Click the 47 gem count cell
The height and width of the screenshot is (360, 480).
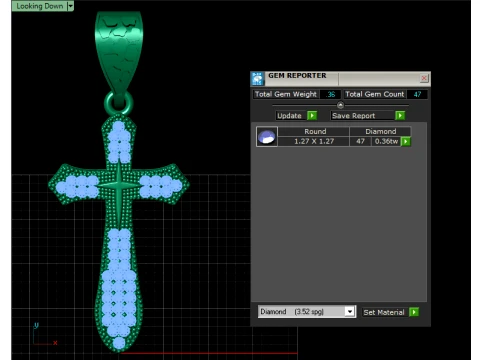click(360, 141)
